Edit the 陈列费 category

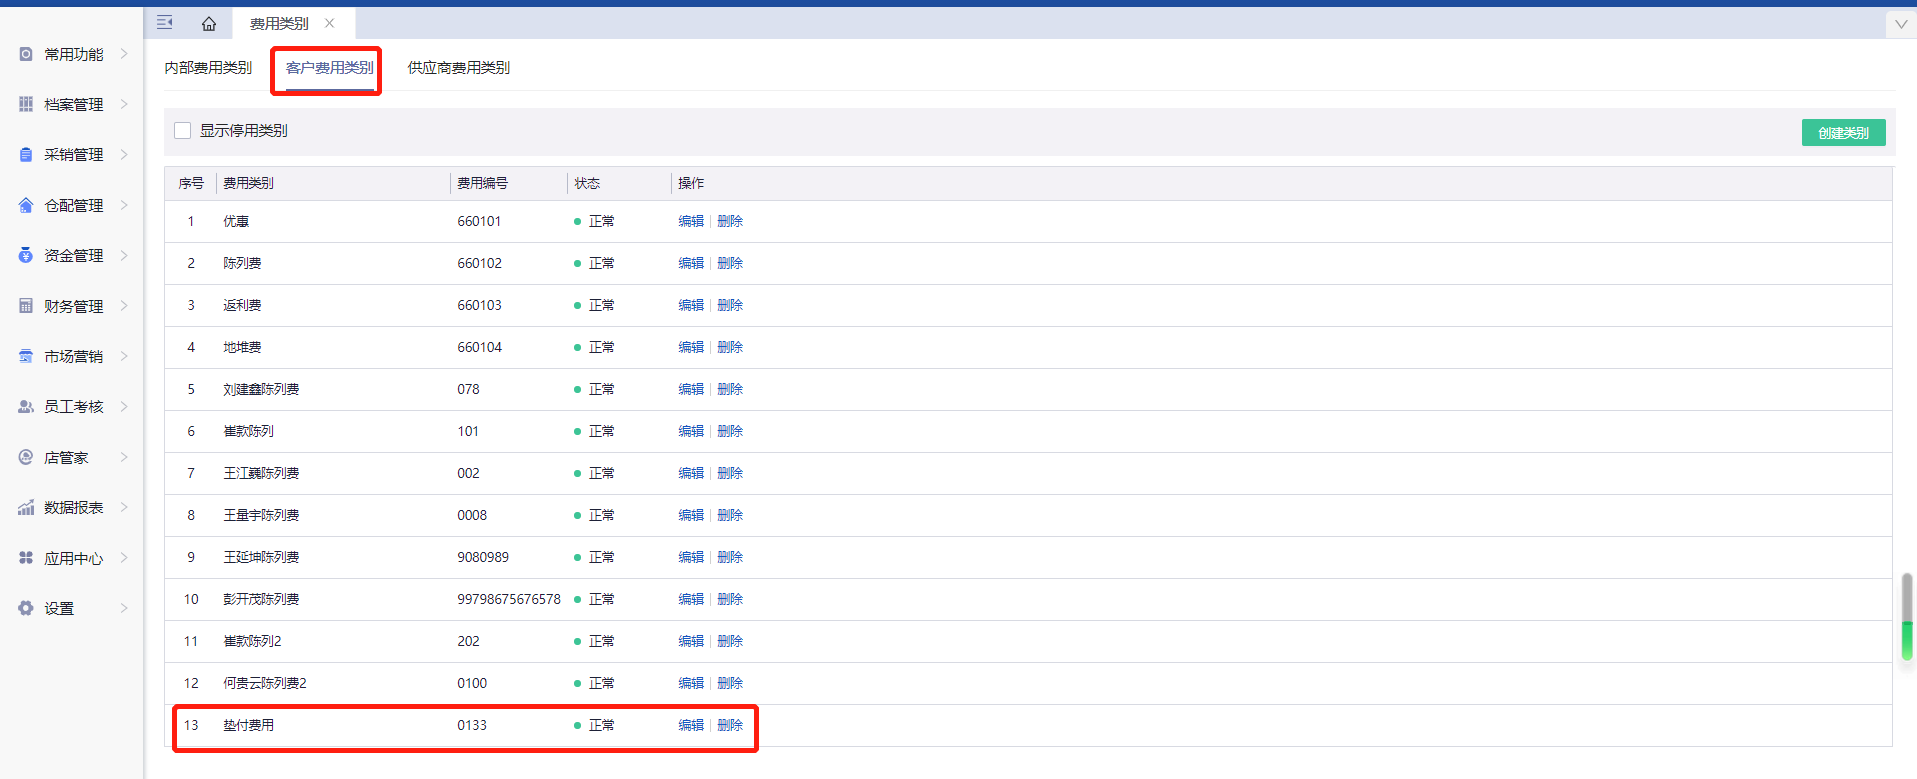[691, 263]
